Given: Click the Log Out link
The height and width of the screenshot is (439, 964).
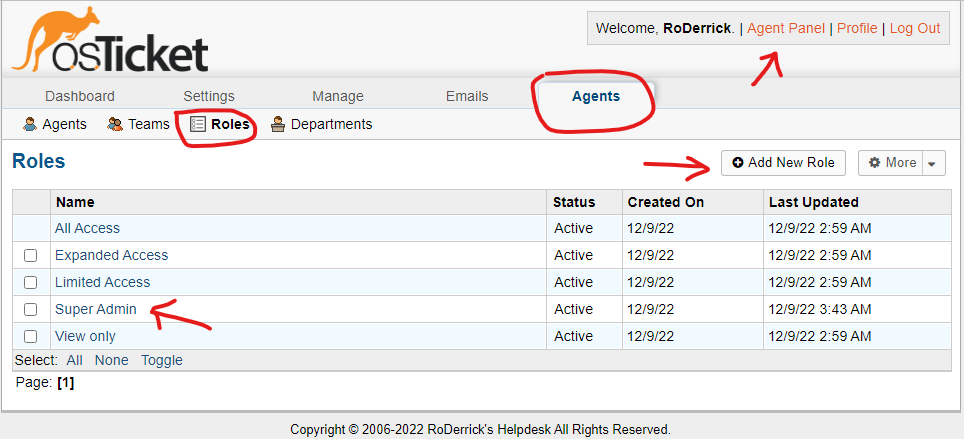Looking at the screenshot, I should coord(915,28).
